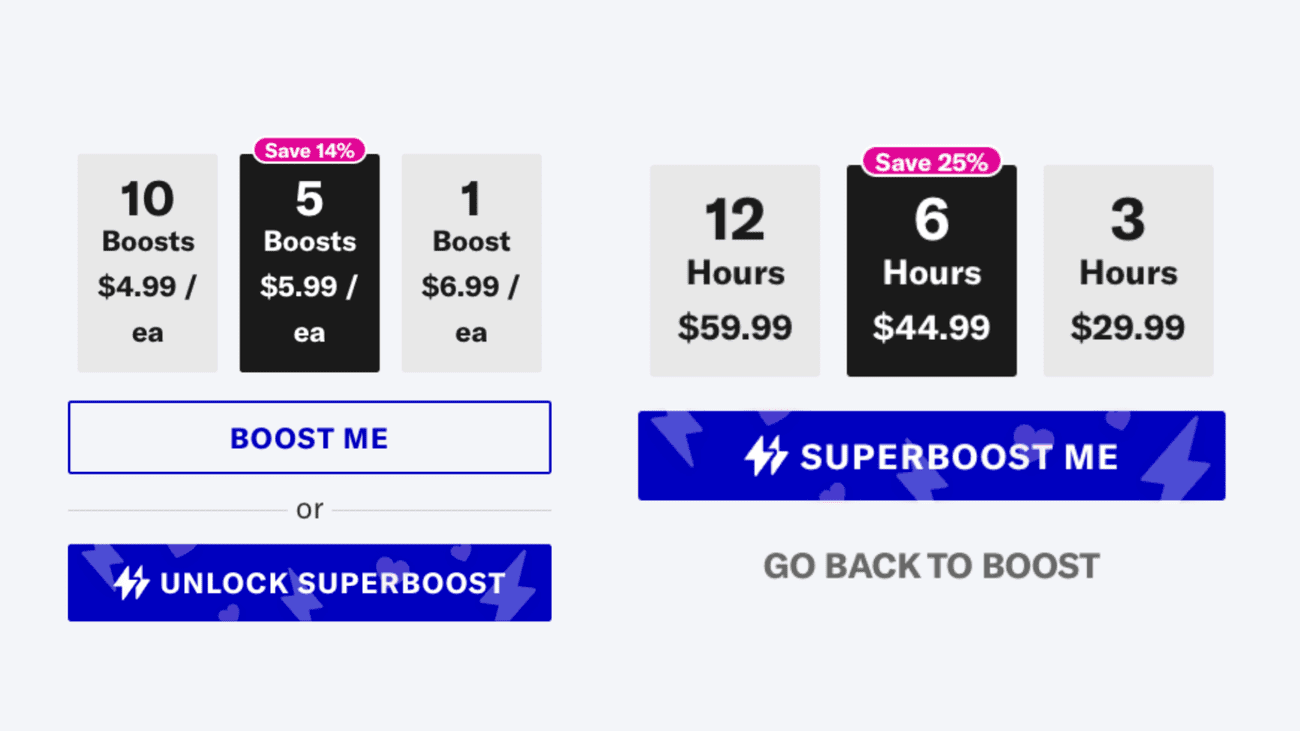
Task: Click the $44.99 price text
Action: click(931, 327)
